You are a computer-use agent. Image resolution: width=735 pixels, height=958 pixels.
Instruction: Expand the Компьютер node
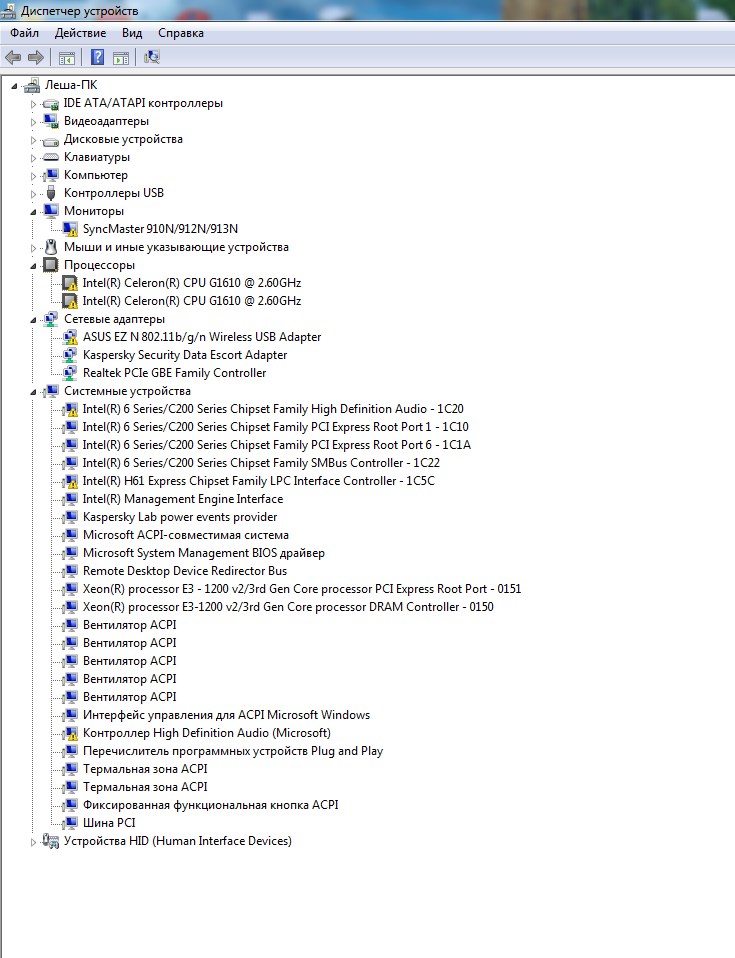[x=34, y=177]
